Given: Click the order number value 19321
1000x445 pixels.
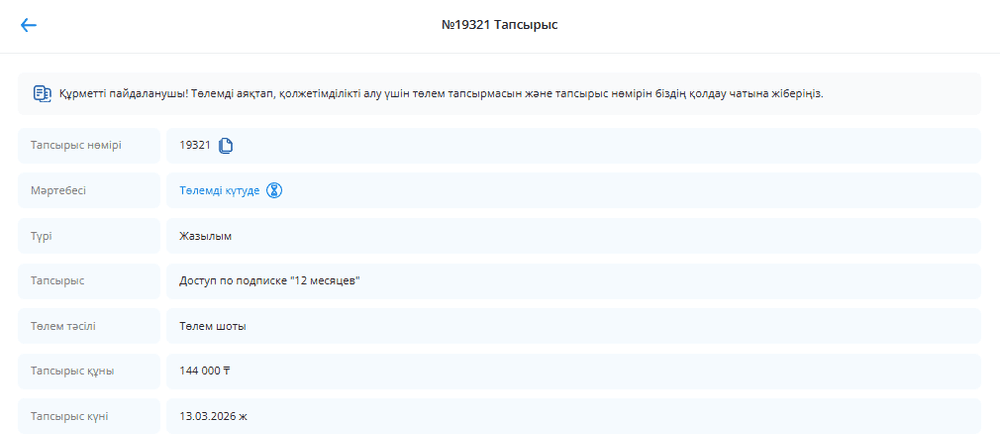Looking at the screenshot, I should coord(195,146).
